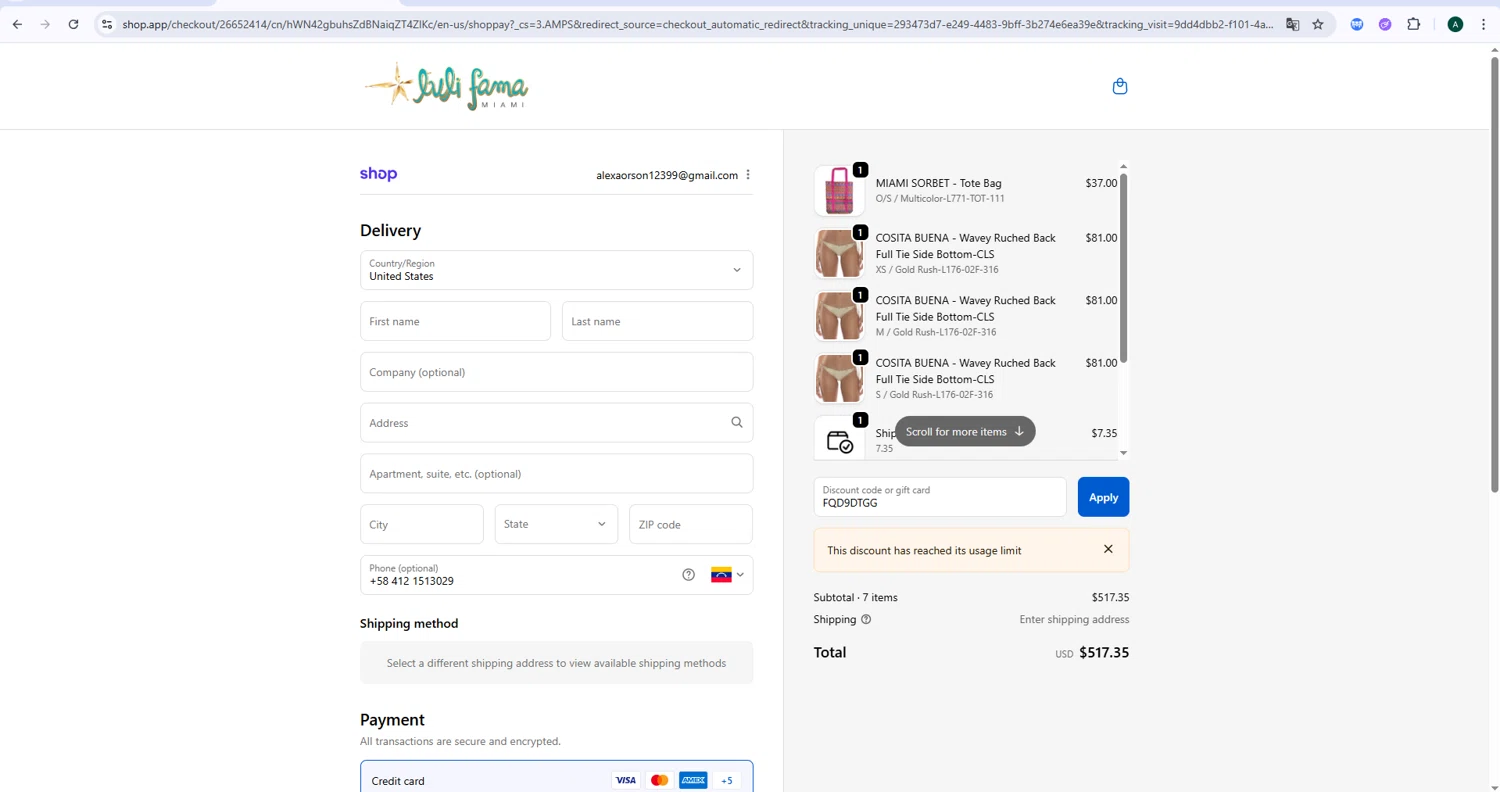
Task: Click the First name field
Action: [455, 321]
